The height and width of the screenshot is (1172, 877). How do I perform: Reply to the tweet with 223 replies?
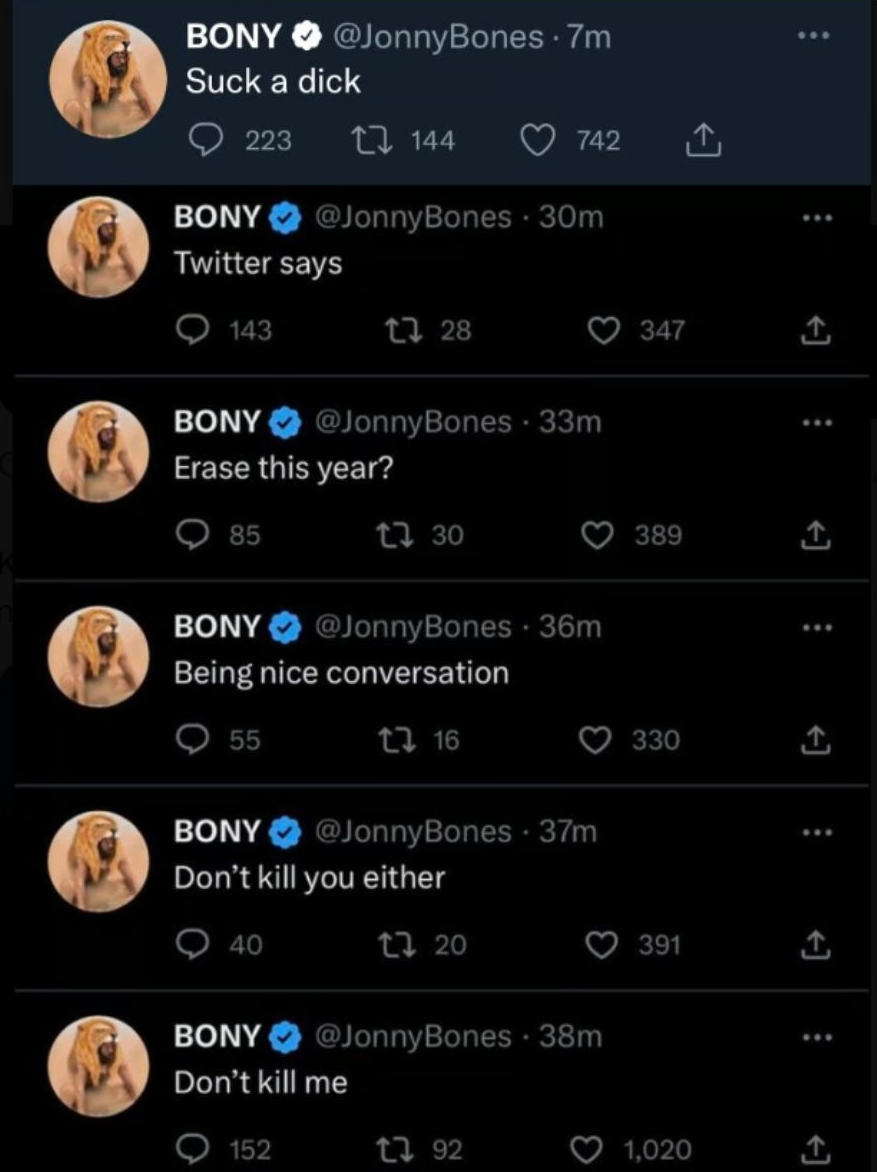[x=208, y=141]
